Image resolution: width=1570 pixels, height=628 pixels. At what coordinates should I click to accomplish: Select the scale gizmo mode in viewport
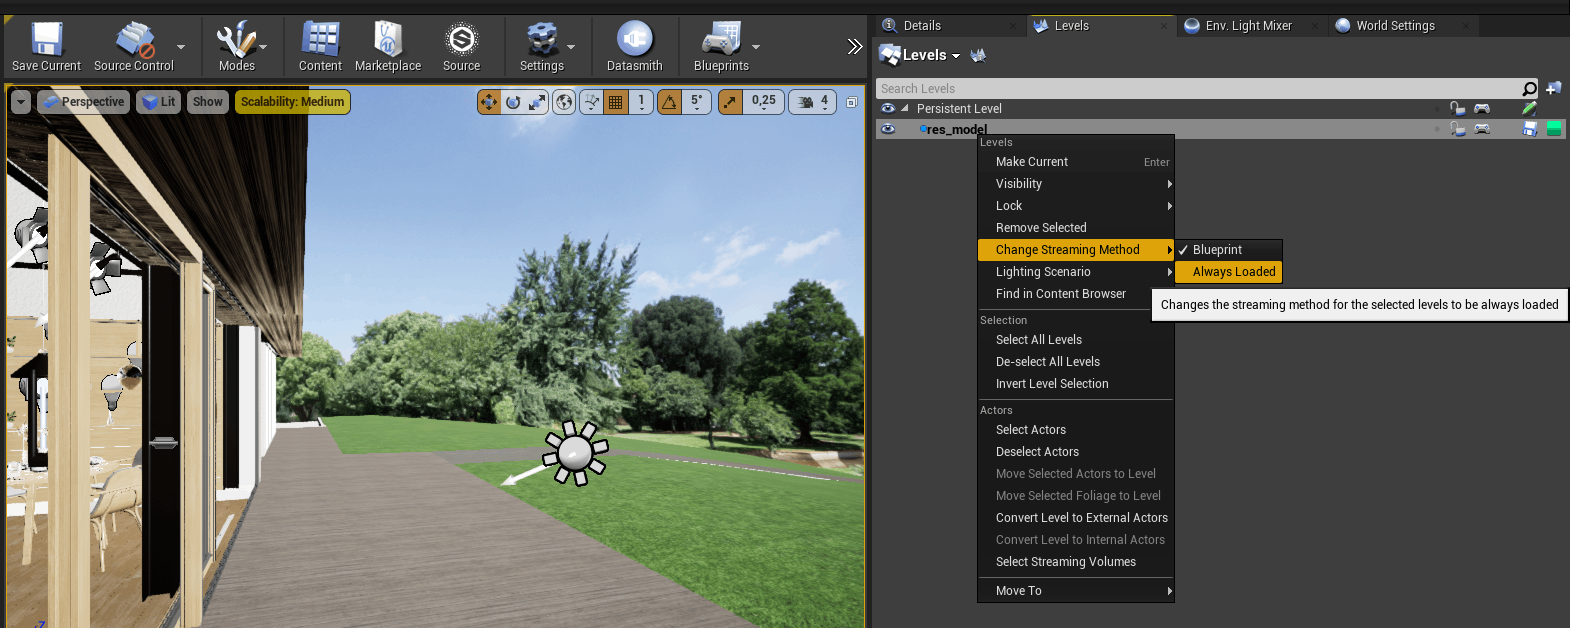537,102
